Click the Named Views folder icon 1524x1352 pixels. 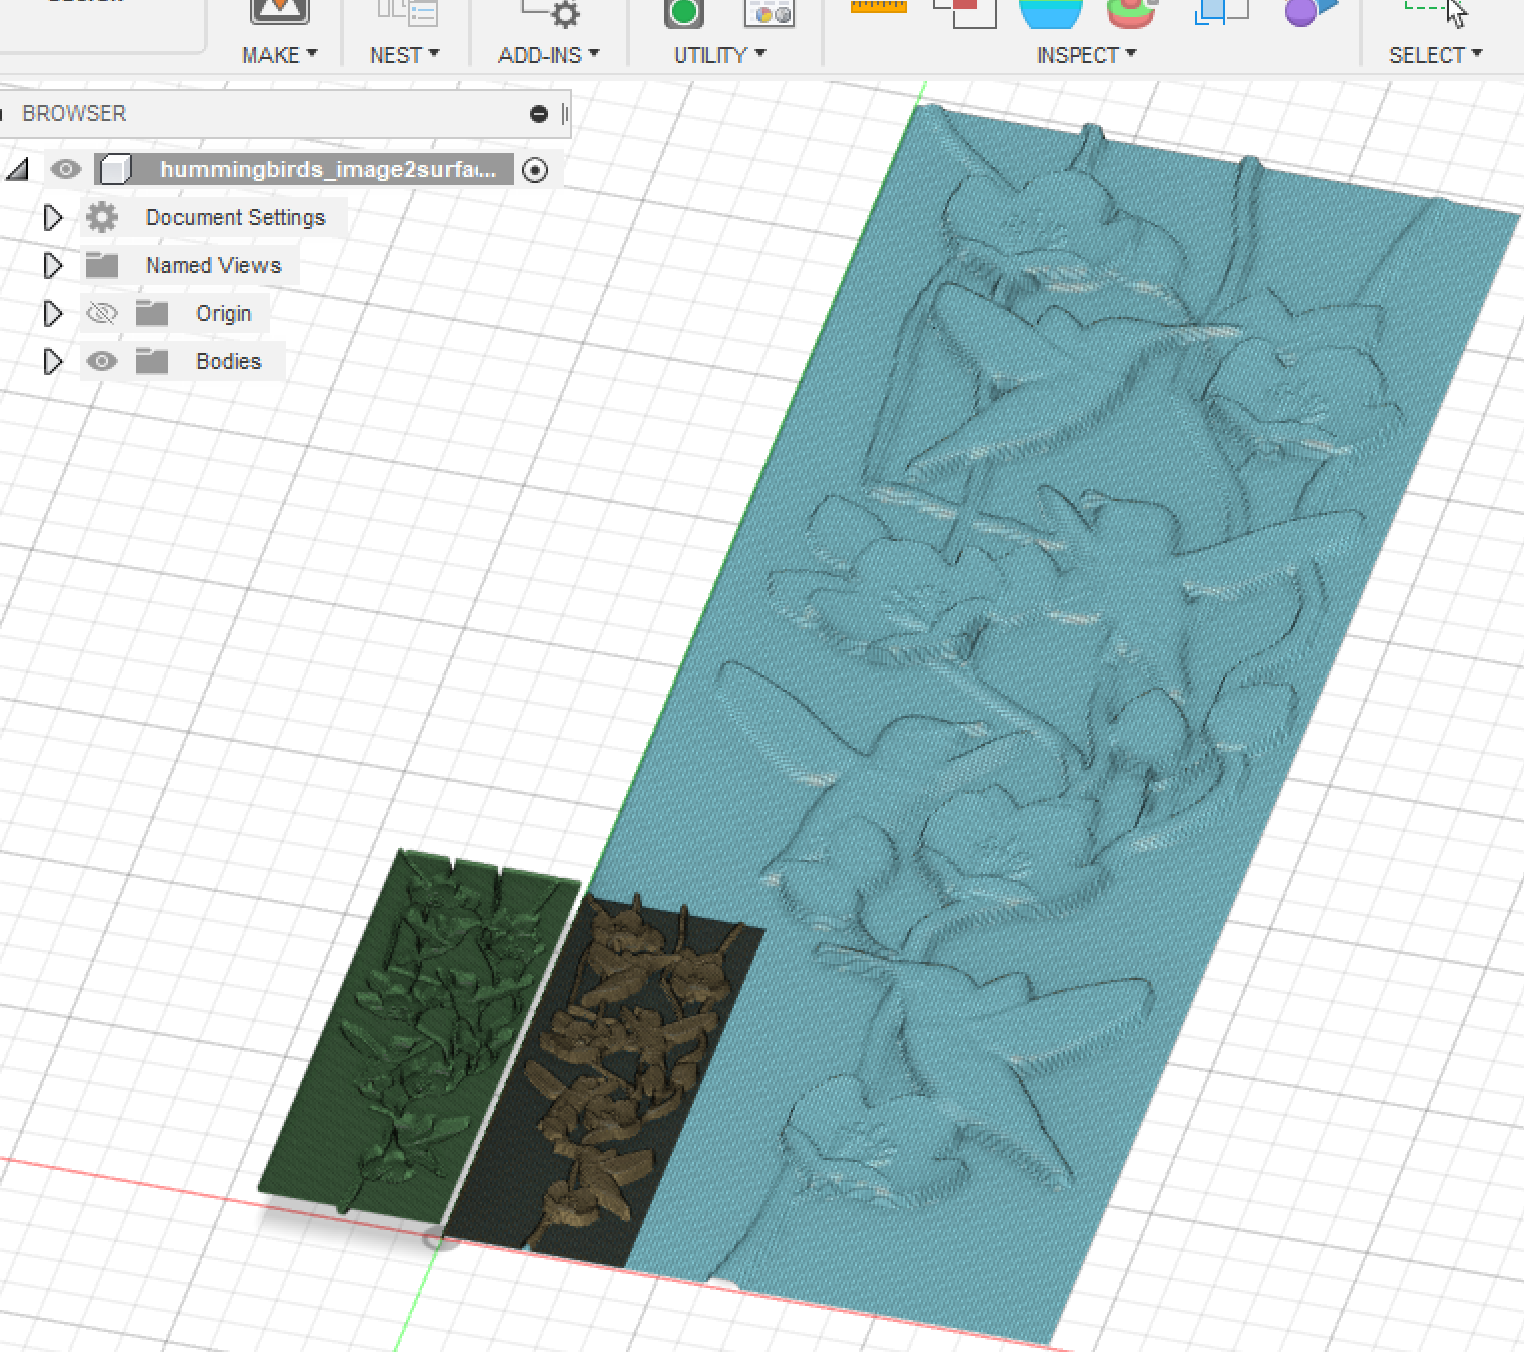pos(101,265)
